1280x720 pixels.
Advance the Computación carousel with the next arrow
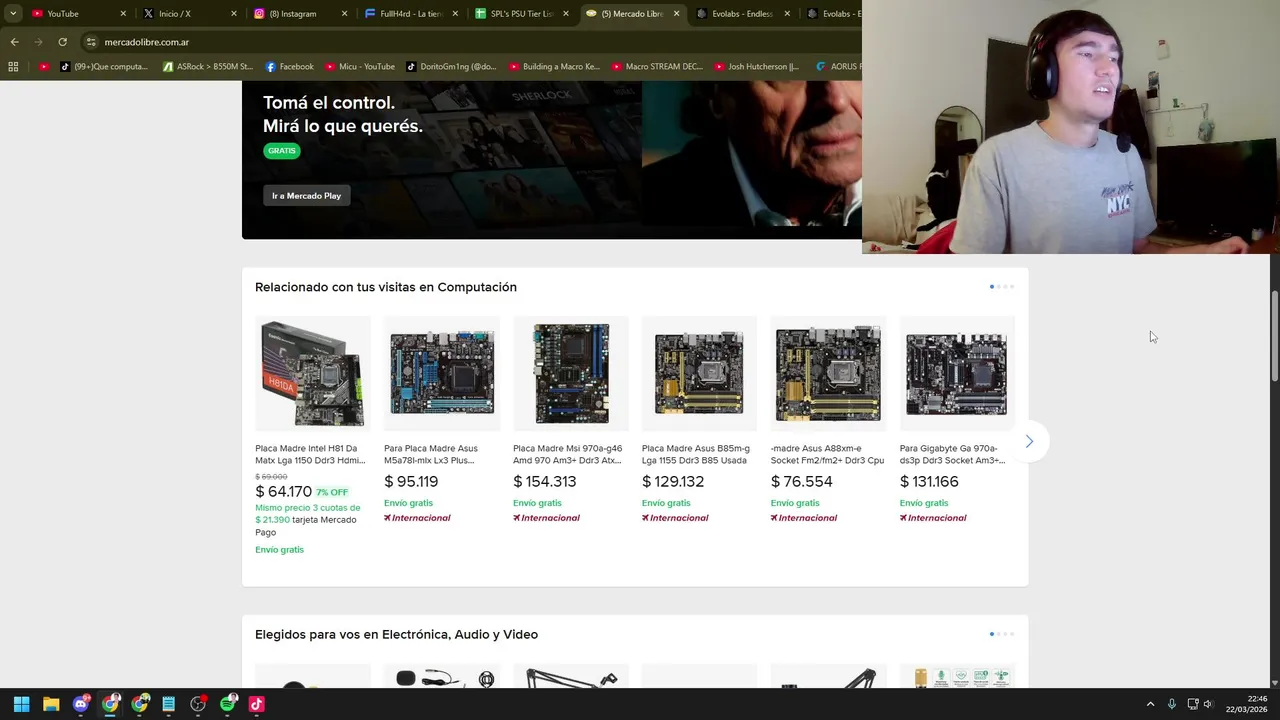pos(1029,441)
